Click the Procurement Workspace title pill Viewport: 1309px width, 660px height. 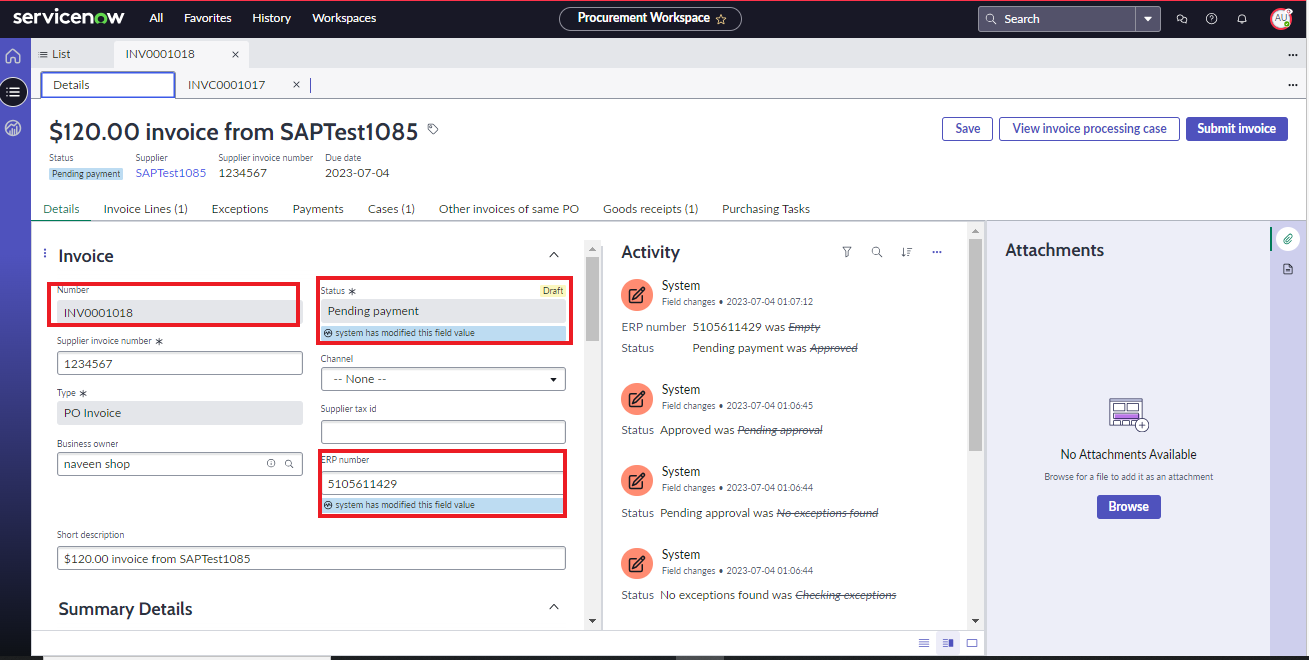point(650,18)
